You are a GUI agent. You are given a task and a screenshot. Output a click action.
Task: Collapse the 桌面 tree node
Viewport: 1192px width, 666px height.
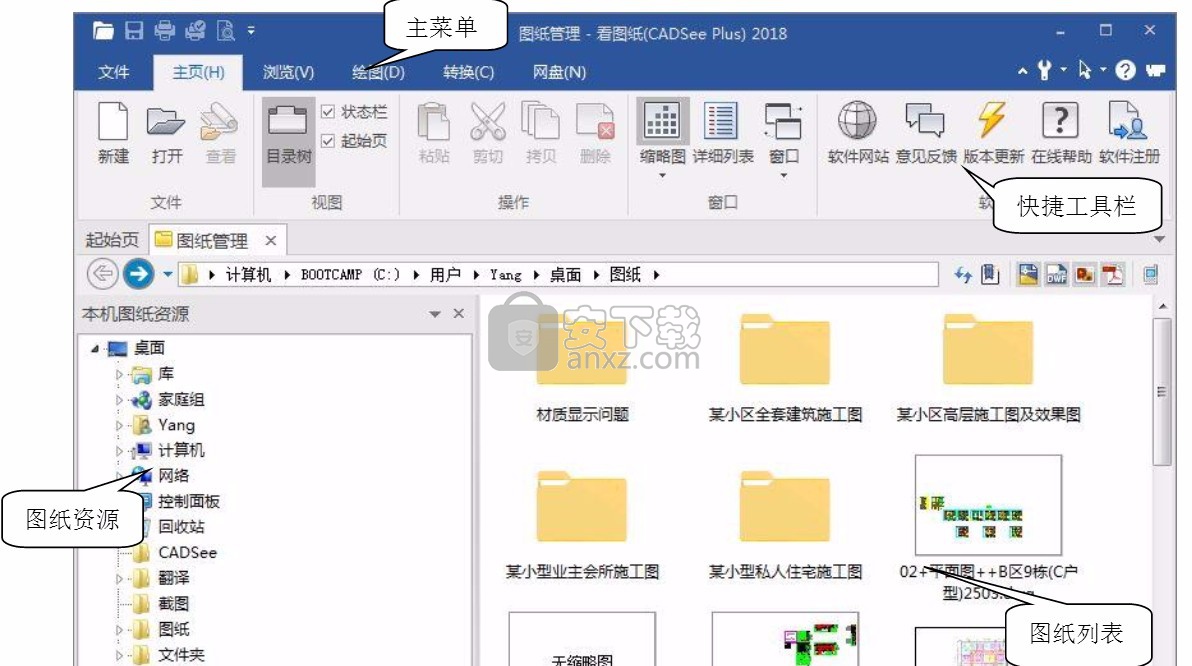[94, 348]
